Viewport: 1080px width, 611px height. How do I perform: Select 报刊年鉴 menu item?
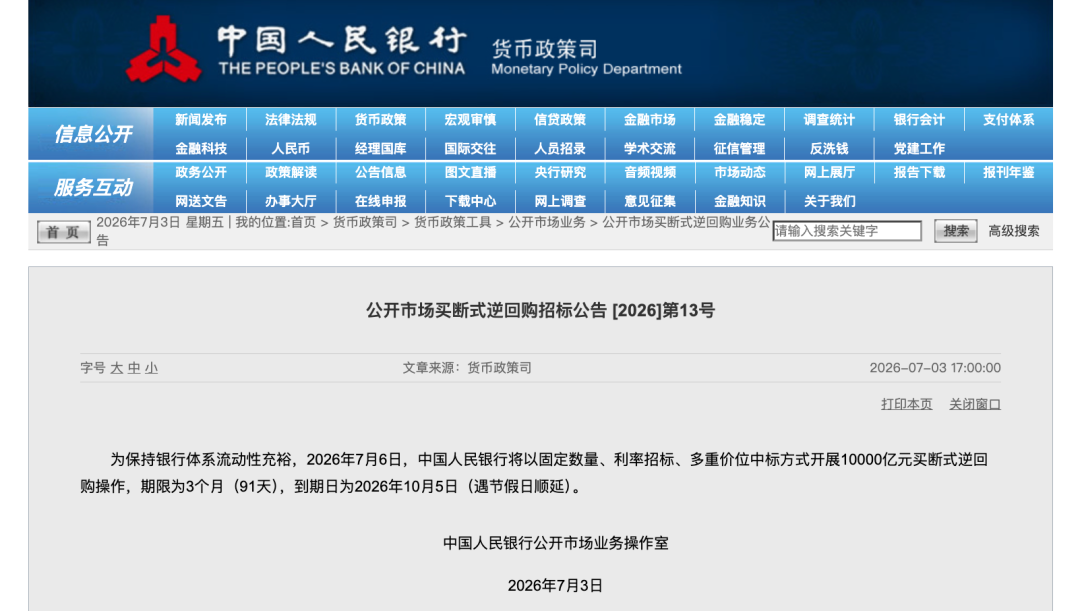coord(1008,172)
